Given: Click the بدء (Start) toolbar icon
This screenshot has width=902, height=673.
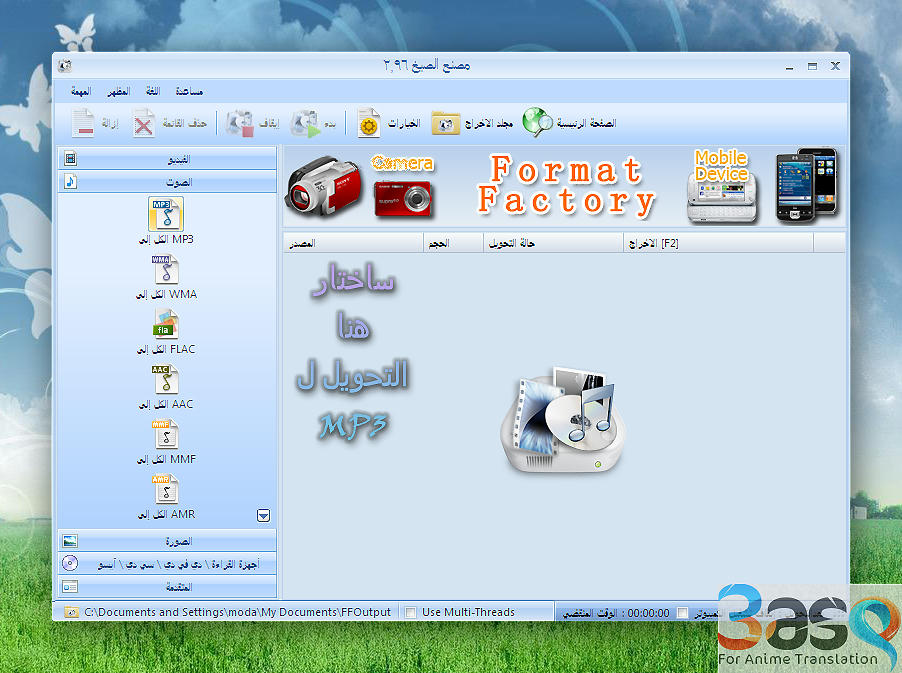Looking at the screenshot, I should click(x=305, y=123).
